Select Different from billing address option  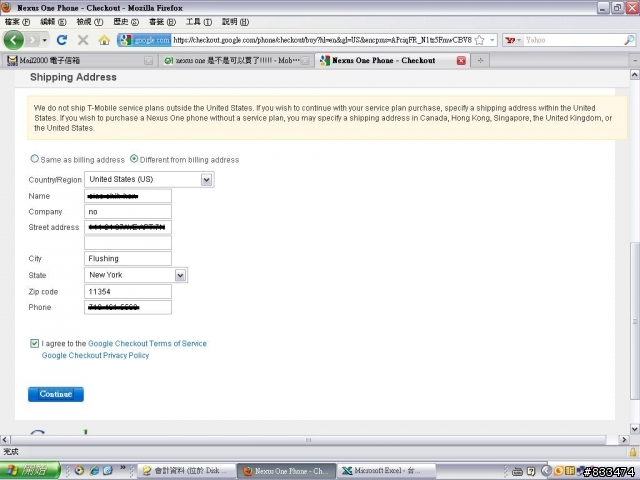click(134, 159)
